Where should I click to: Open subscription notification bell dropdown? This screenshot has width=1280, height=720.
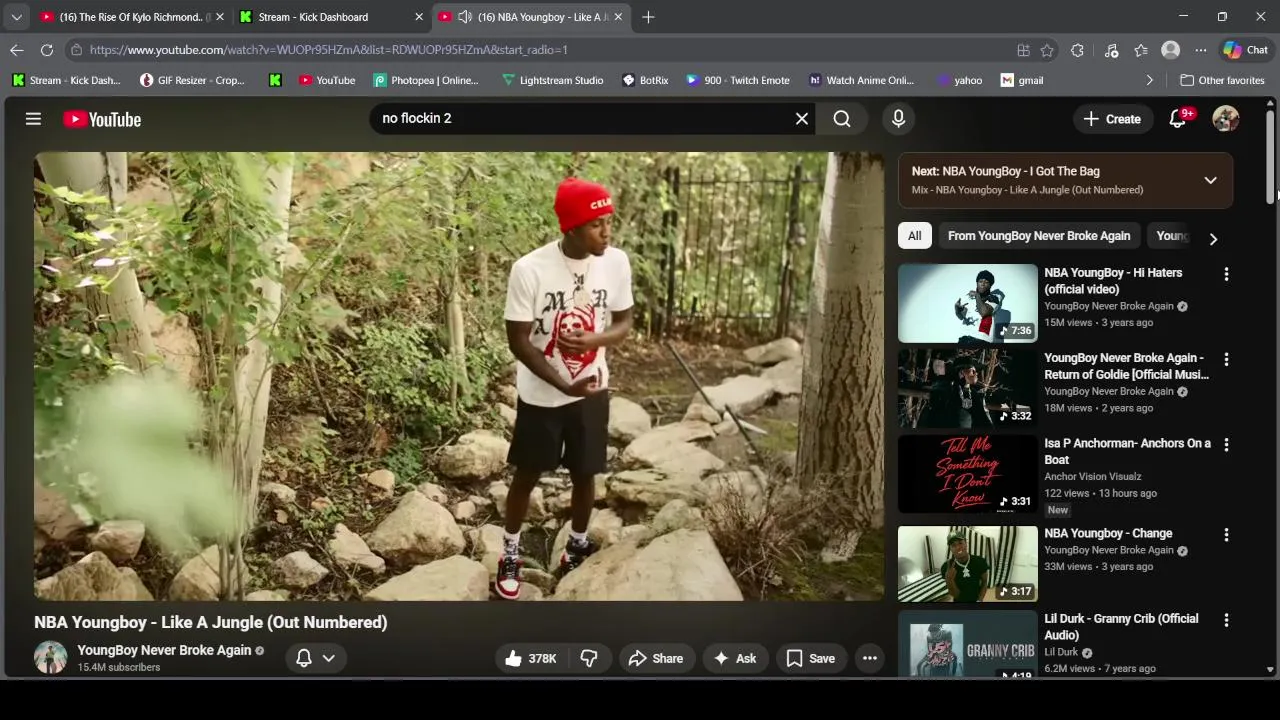click(315, 657)
